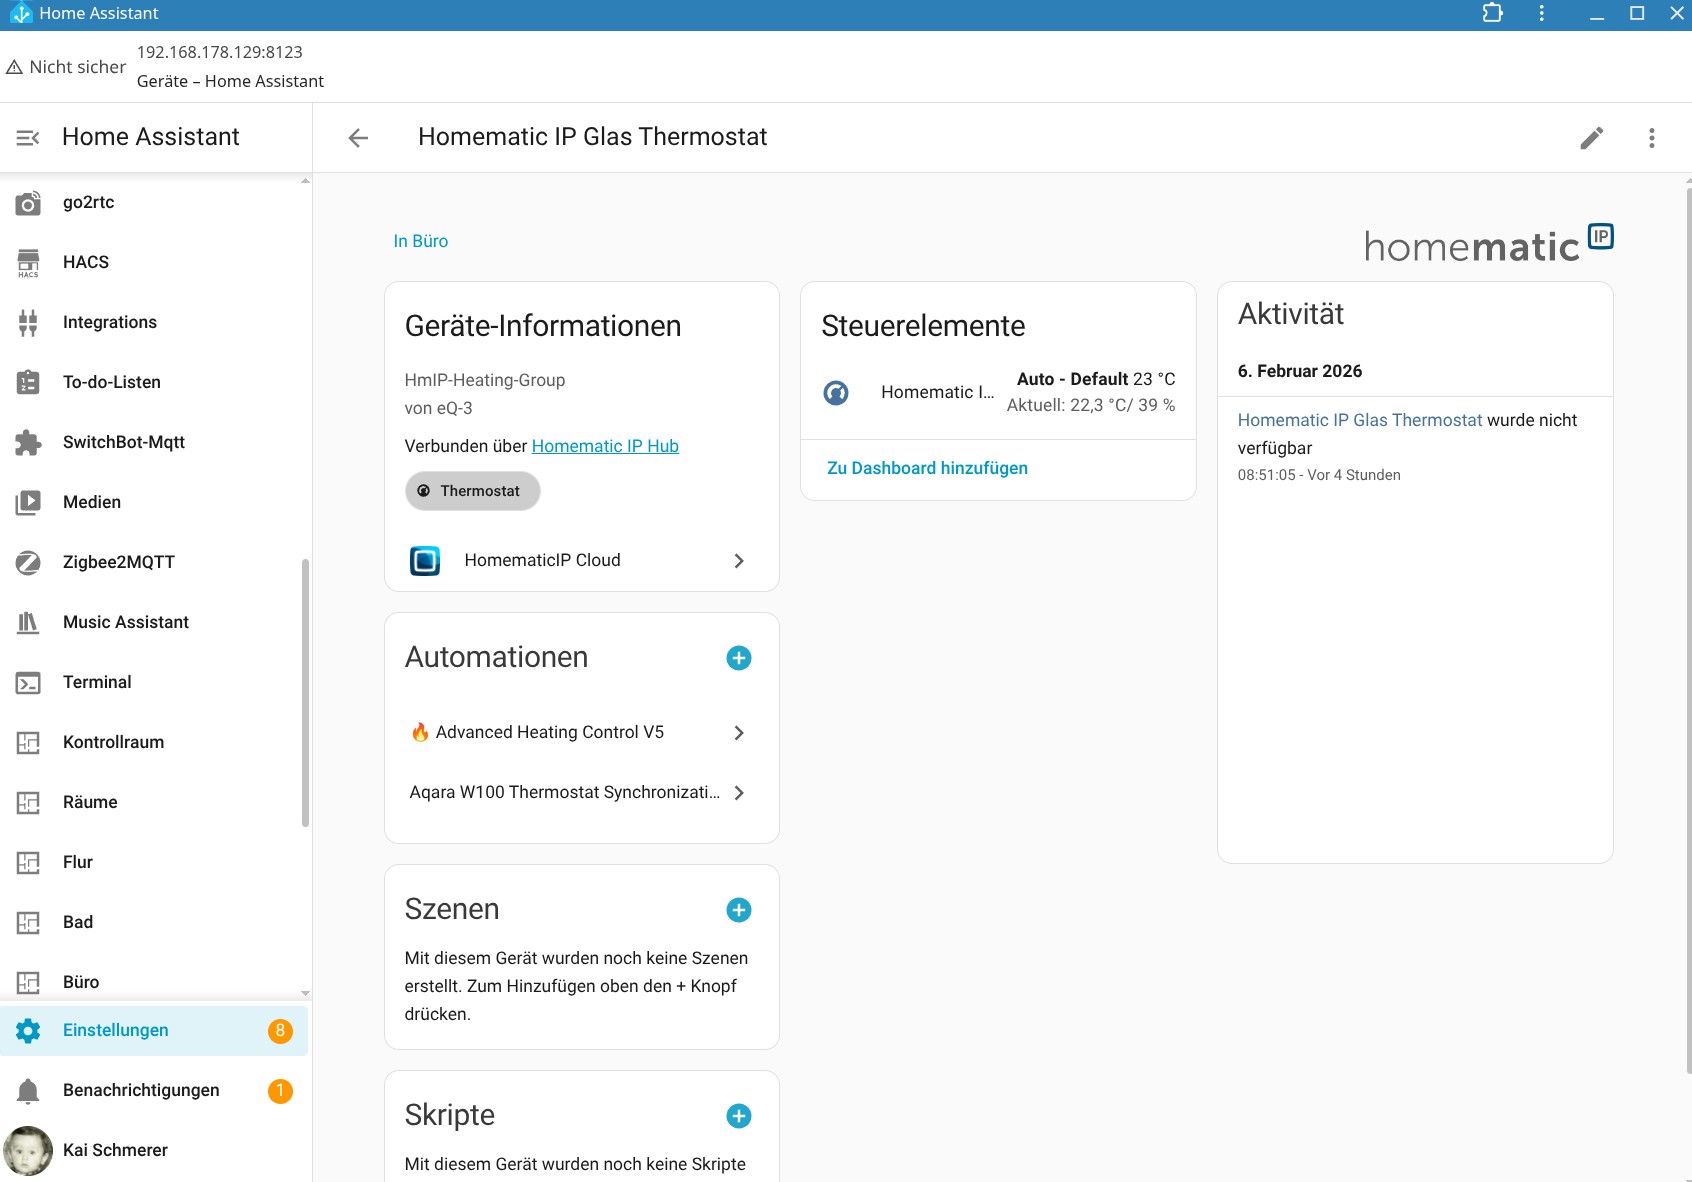Open Einstellungen settings entry
The image size is (1692, 1182).
click(154, 1031)
